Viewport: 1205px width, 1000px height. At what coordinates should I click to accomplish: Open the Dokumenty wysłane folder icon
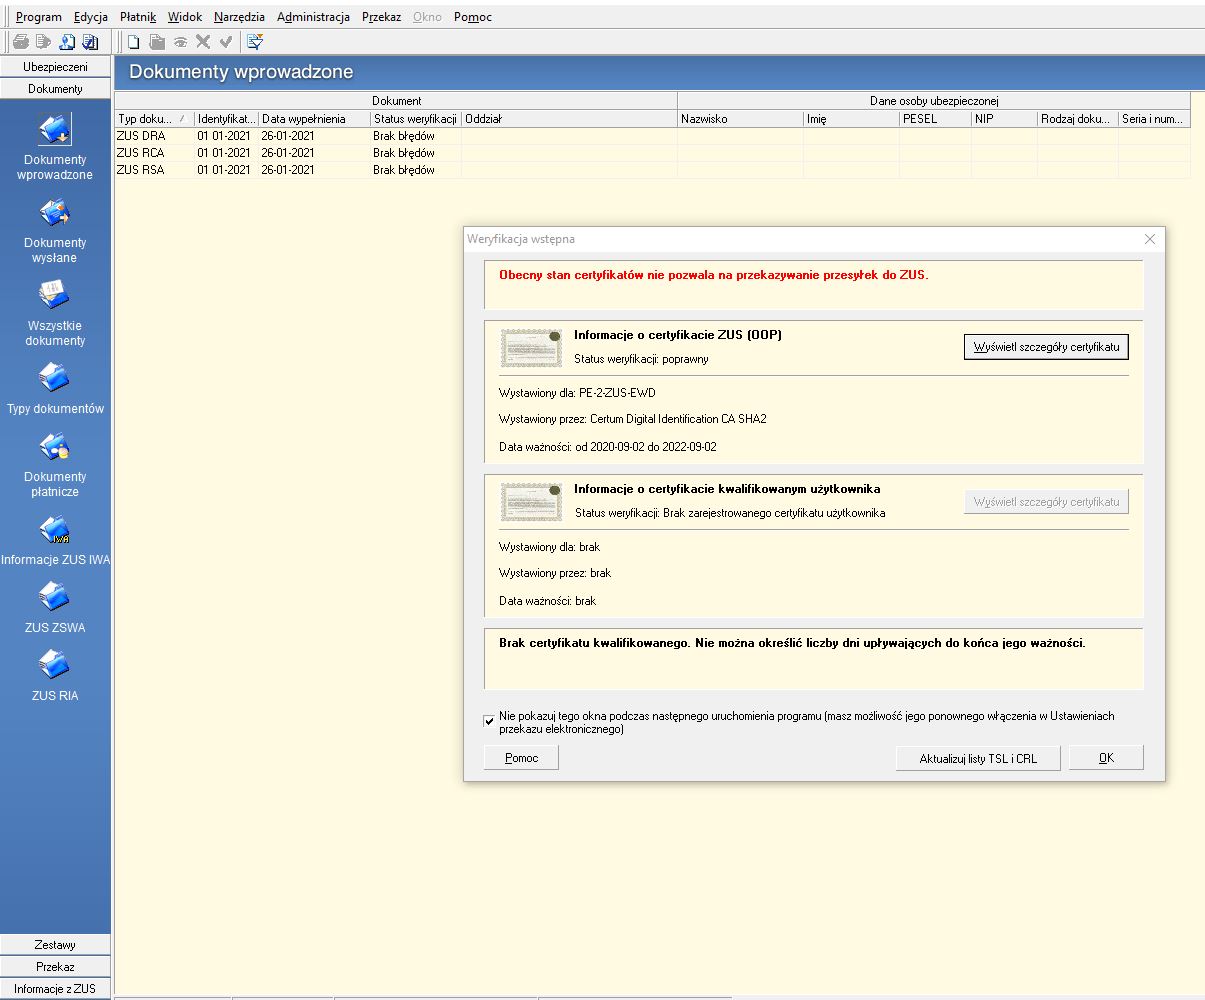click(x=54, y=213)
